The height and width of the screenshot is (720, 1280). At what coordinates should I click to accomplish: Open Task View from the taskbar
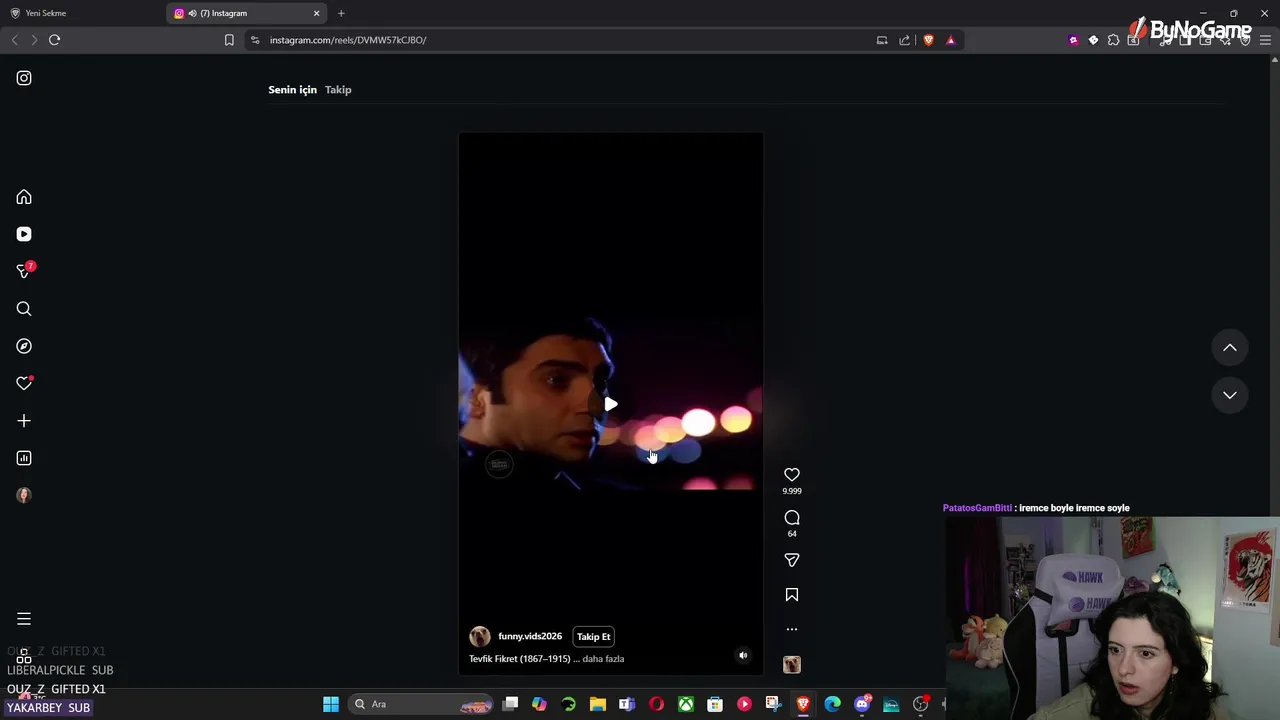click(510, 704)
